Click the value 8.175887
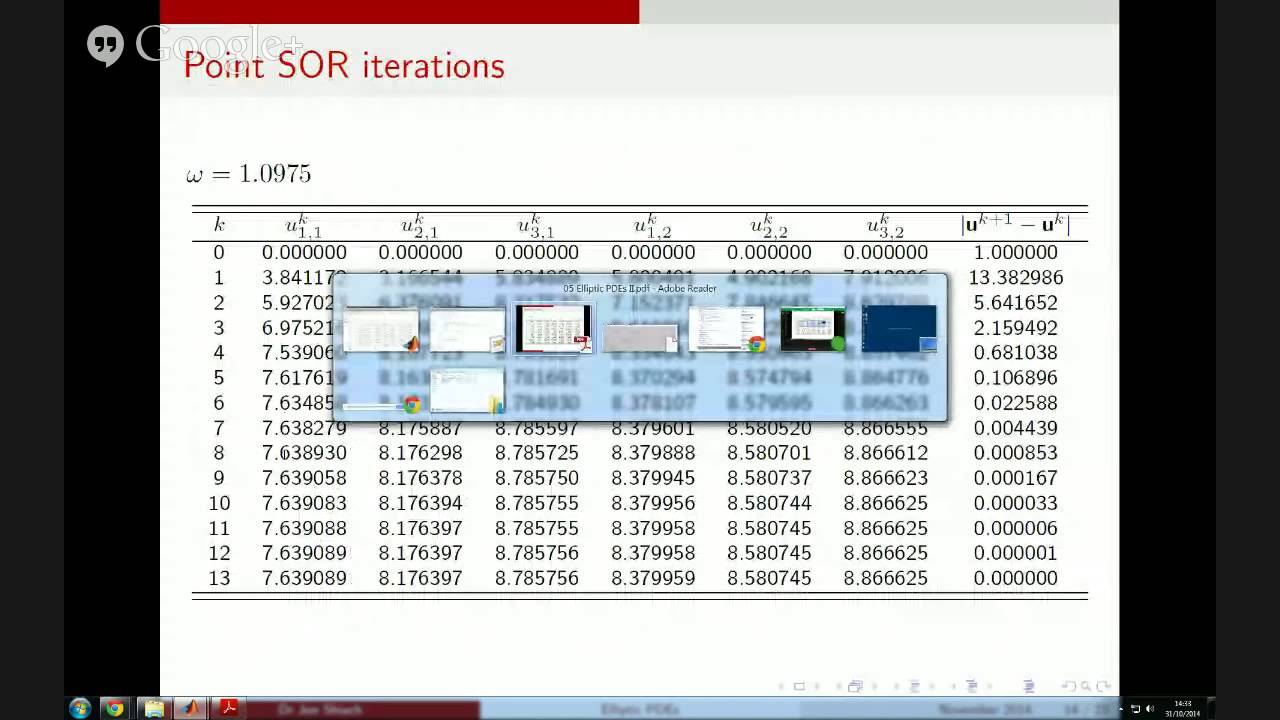The width and height of the screenshot is (1280, 720). coord(420,428)
